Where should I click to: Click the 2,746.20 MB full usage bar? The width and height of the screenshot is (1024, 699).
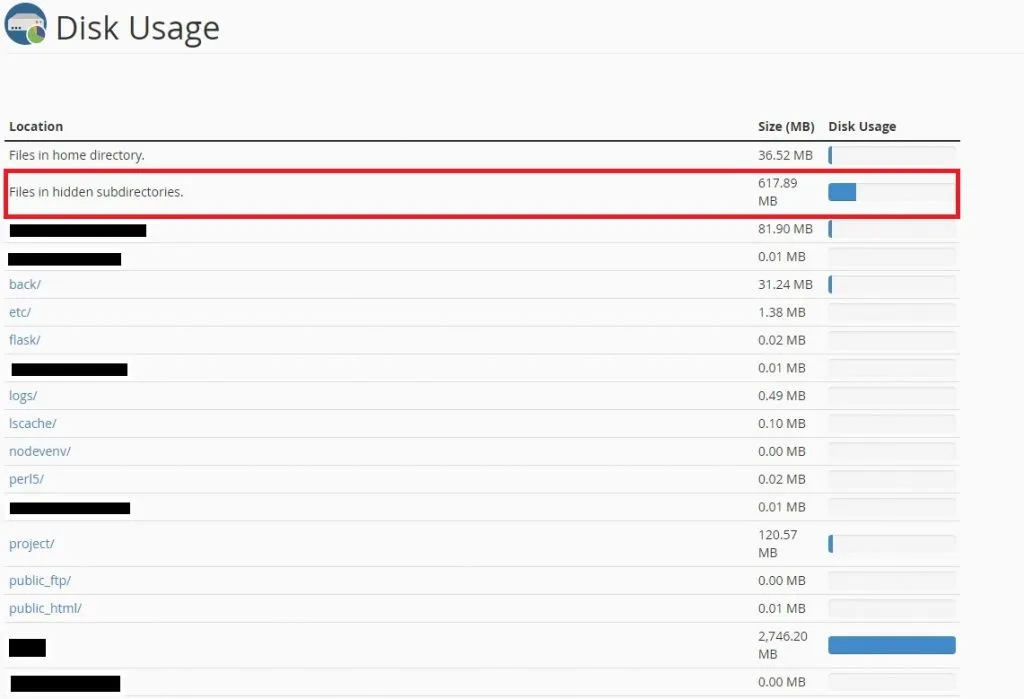click(x=891, y=645)
